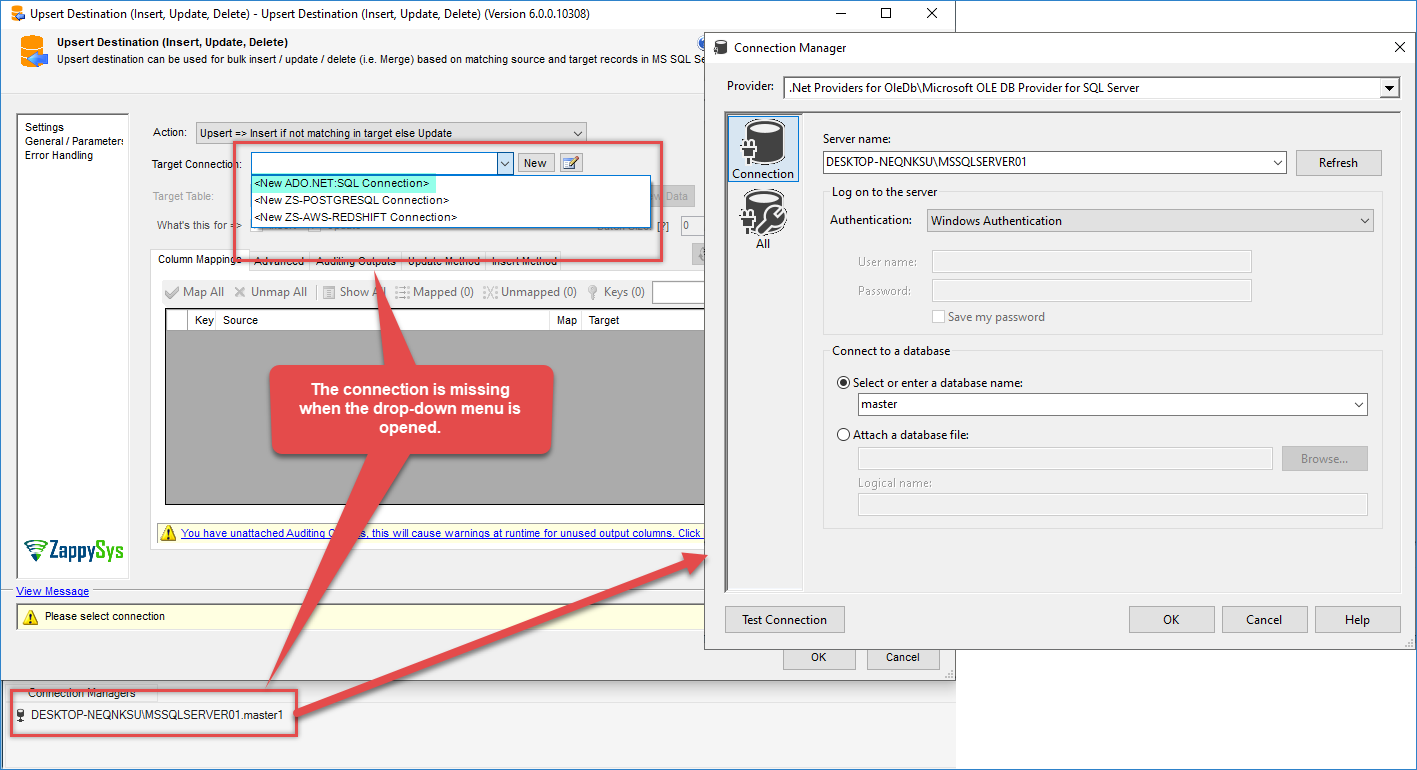The width and height of the screenshot is (1417, 770).
Task: Expand the Server name combo box
Action: point(1277,162)
